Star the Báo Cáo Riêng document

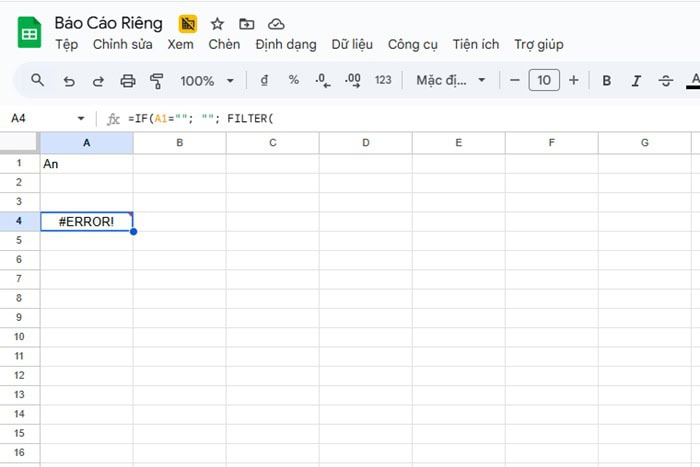tap(217, 23)
